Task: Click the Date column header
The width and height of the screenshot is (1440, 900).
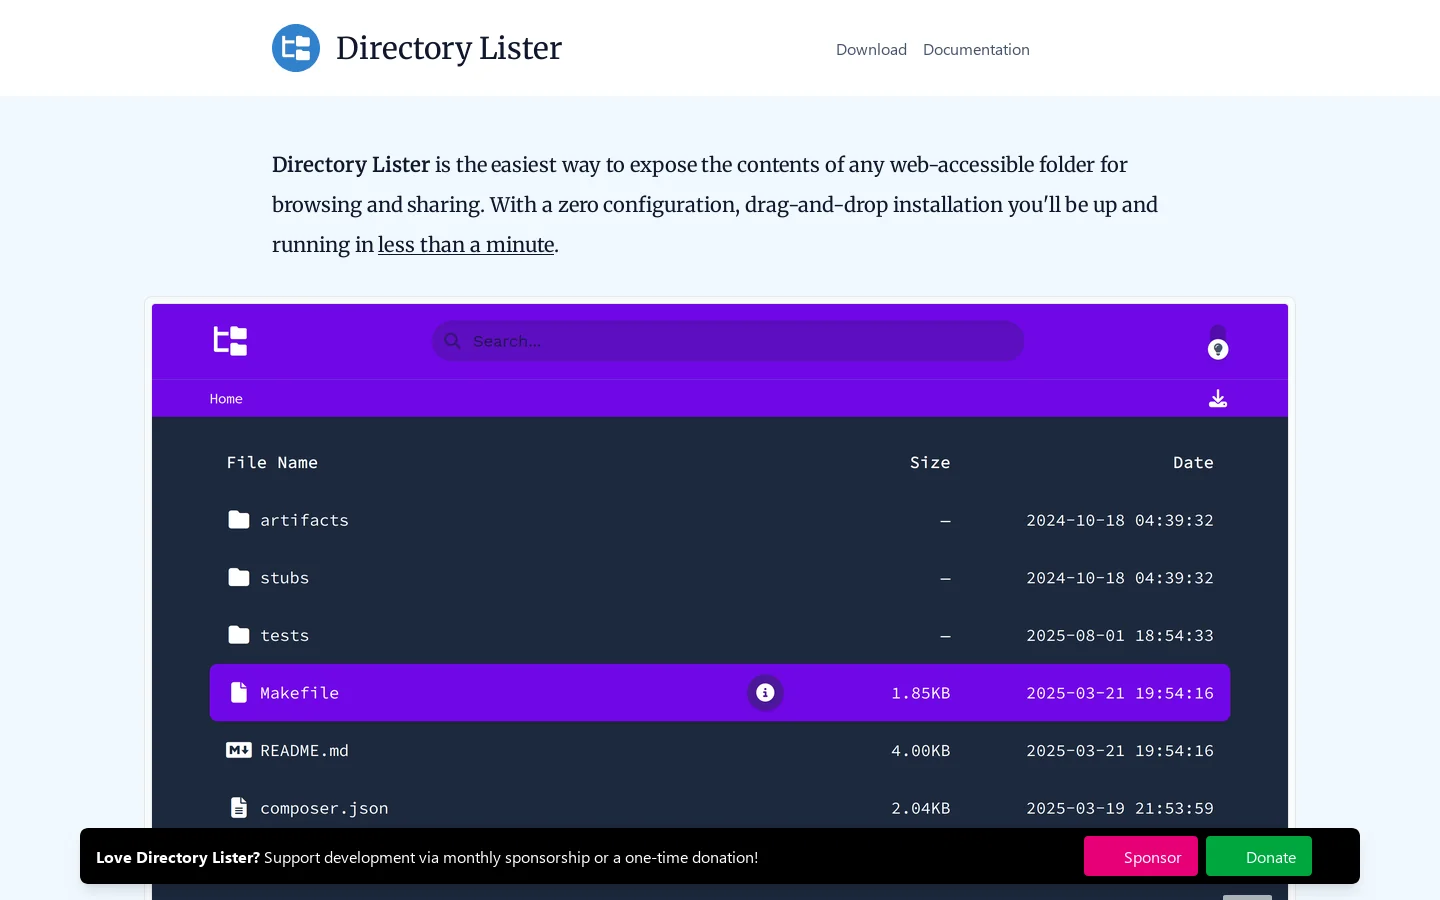Action: click(x=1193, y=462)
